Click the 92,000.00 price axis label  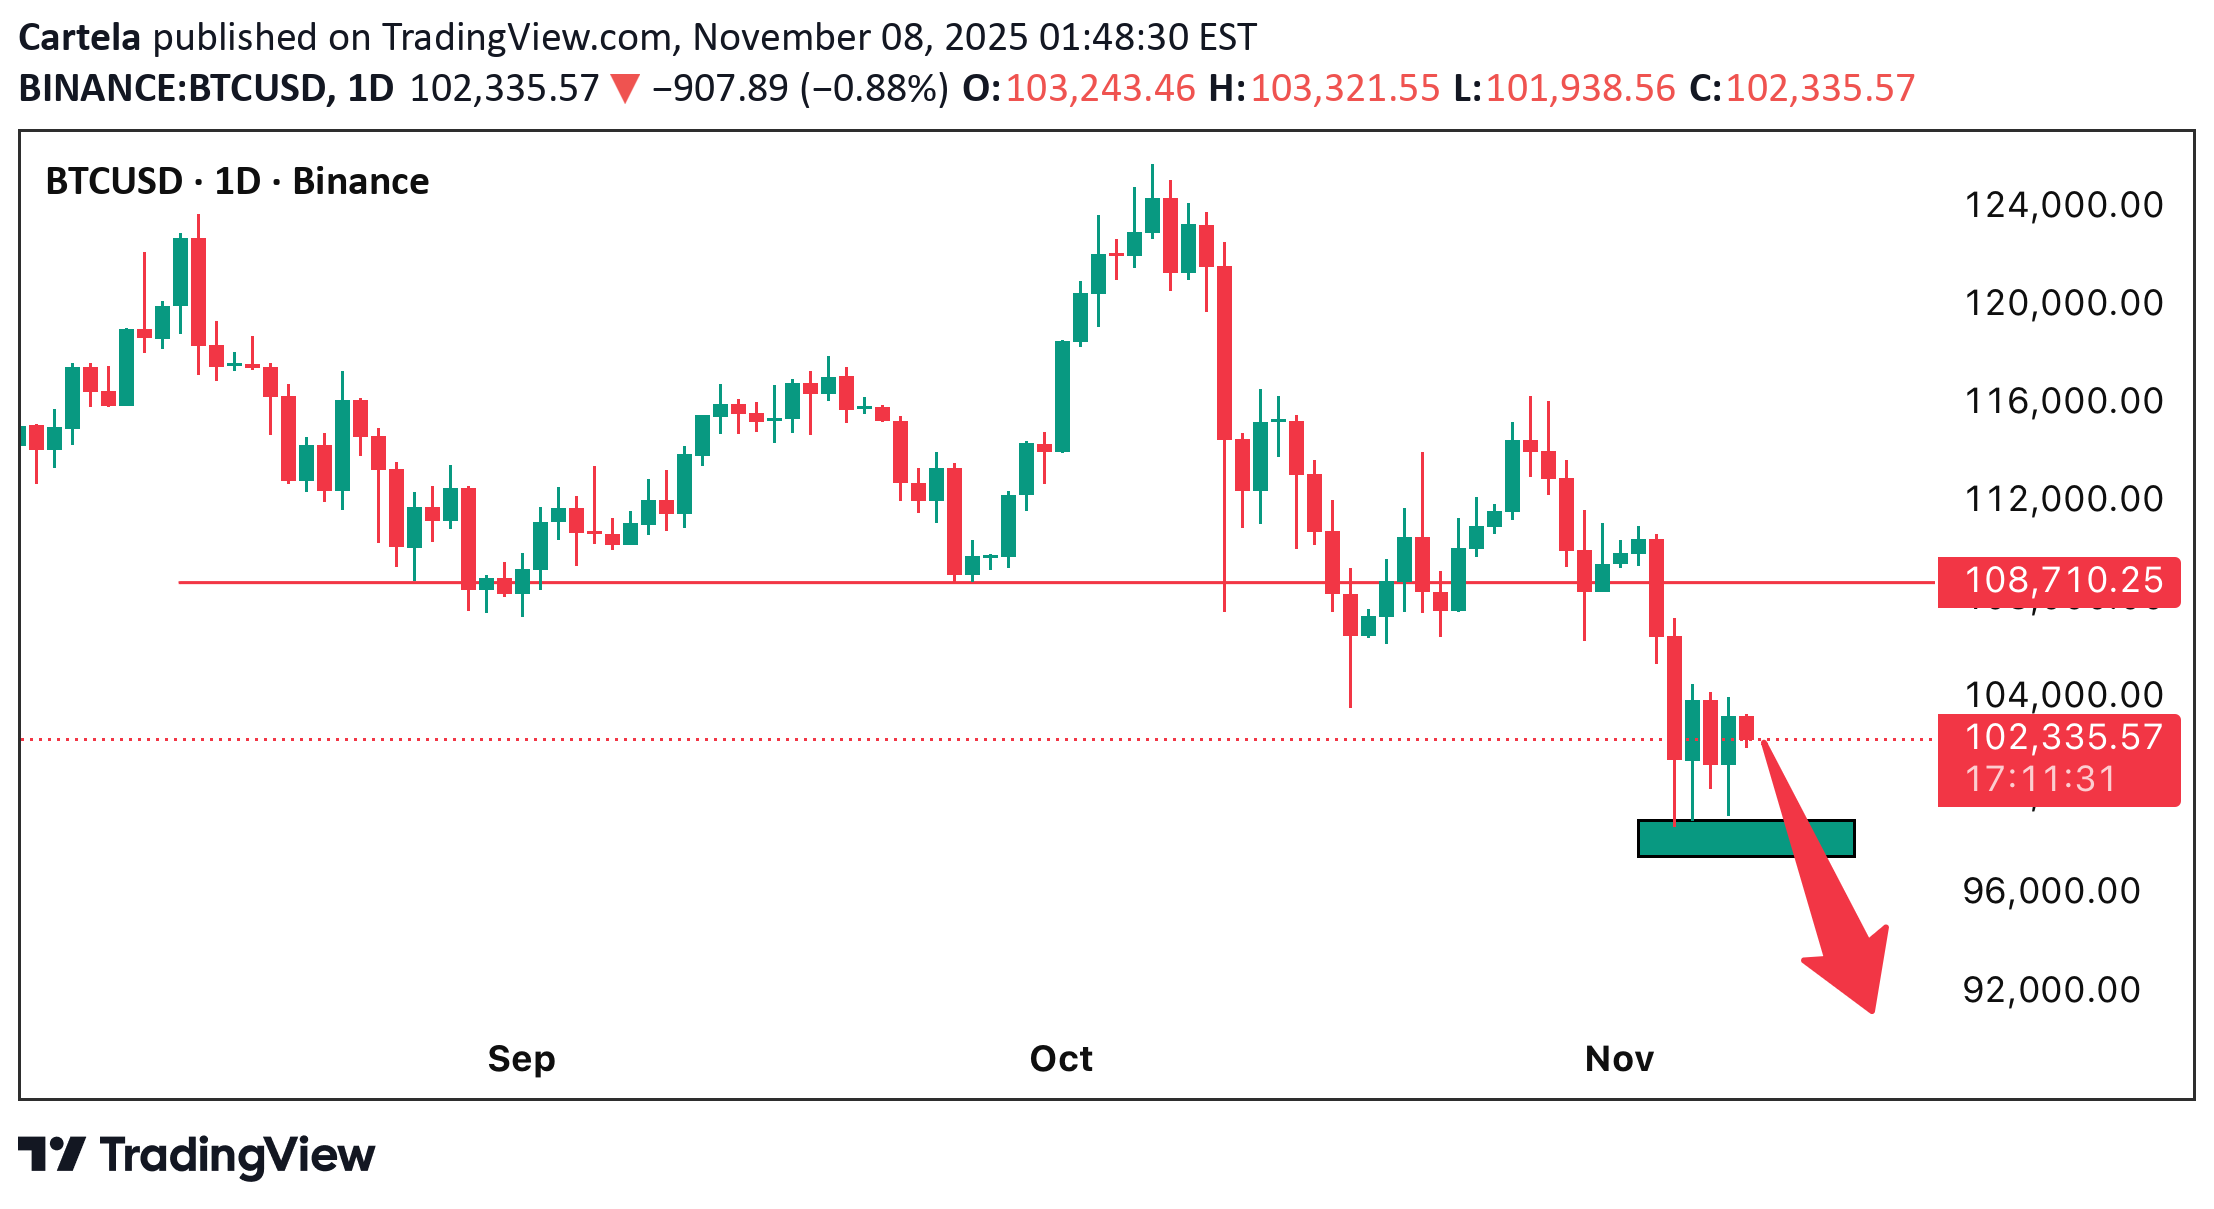click(2051, 990)
